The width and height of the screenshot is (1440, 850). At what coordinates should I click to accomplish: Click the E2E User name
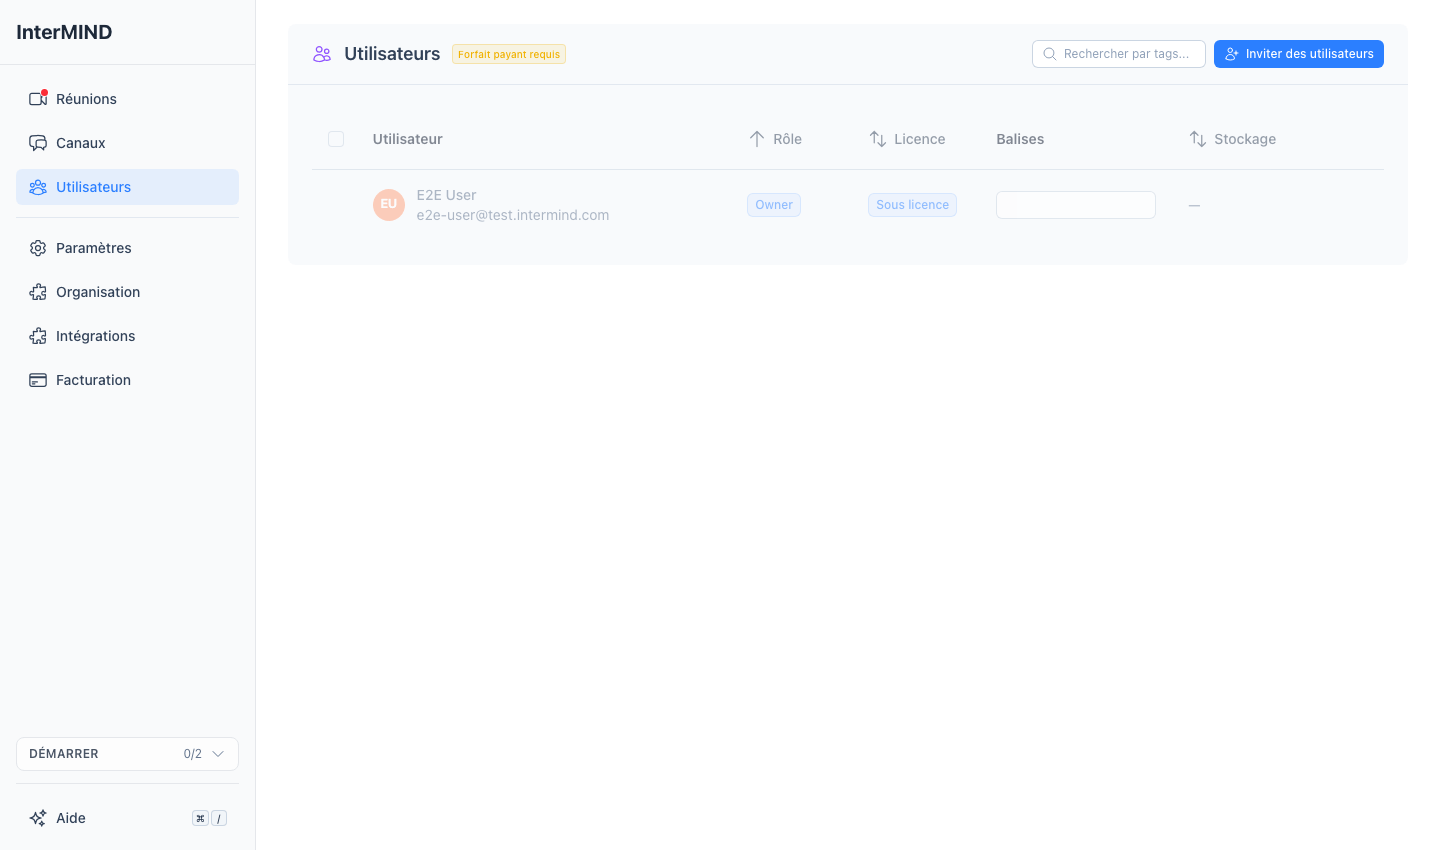coord(447,195)
